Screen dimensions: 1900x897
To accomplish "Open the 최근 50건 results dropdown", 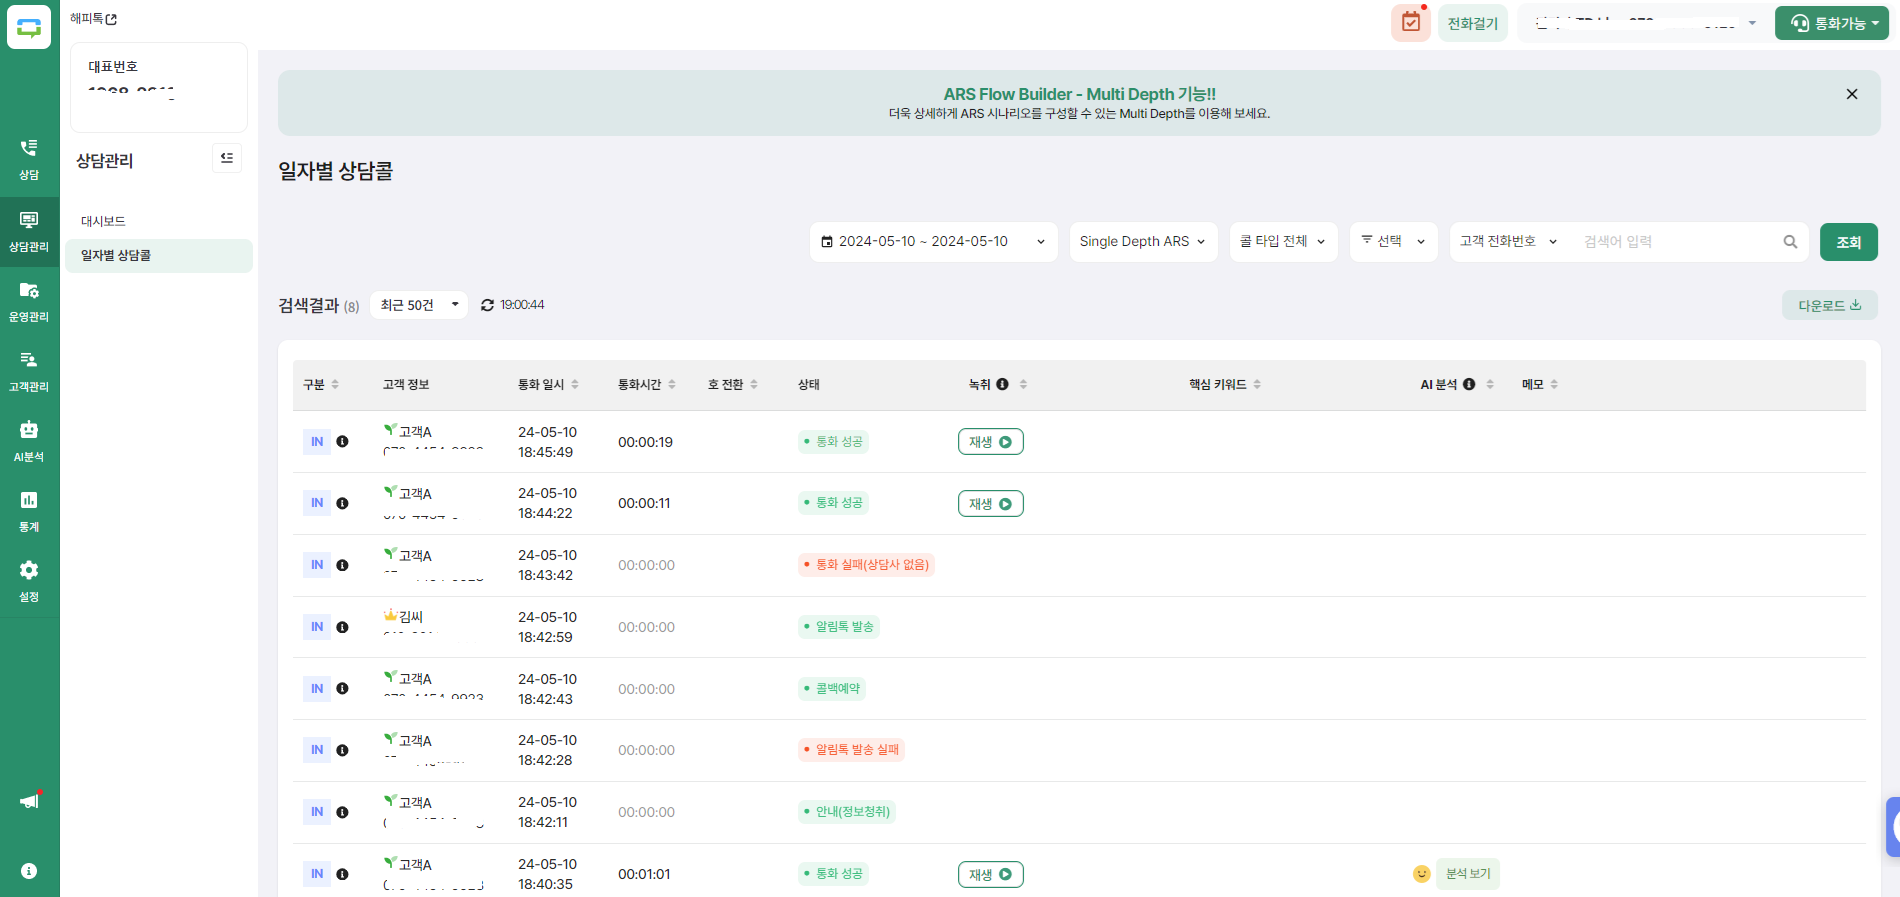I will [x=419, y=305].
